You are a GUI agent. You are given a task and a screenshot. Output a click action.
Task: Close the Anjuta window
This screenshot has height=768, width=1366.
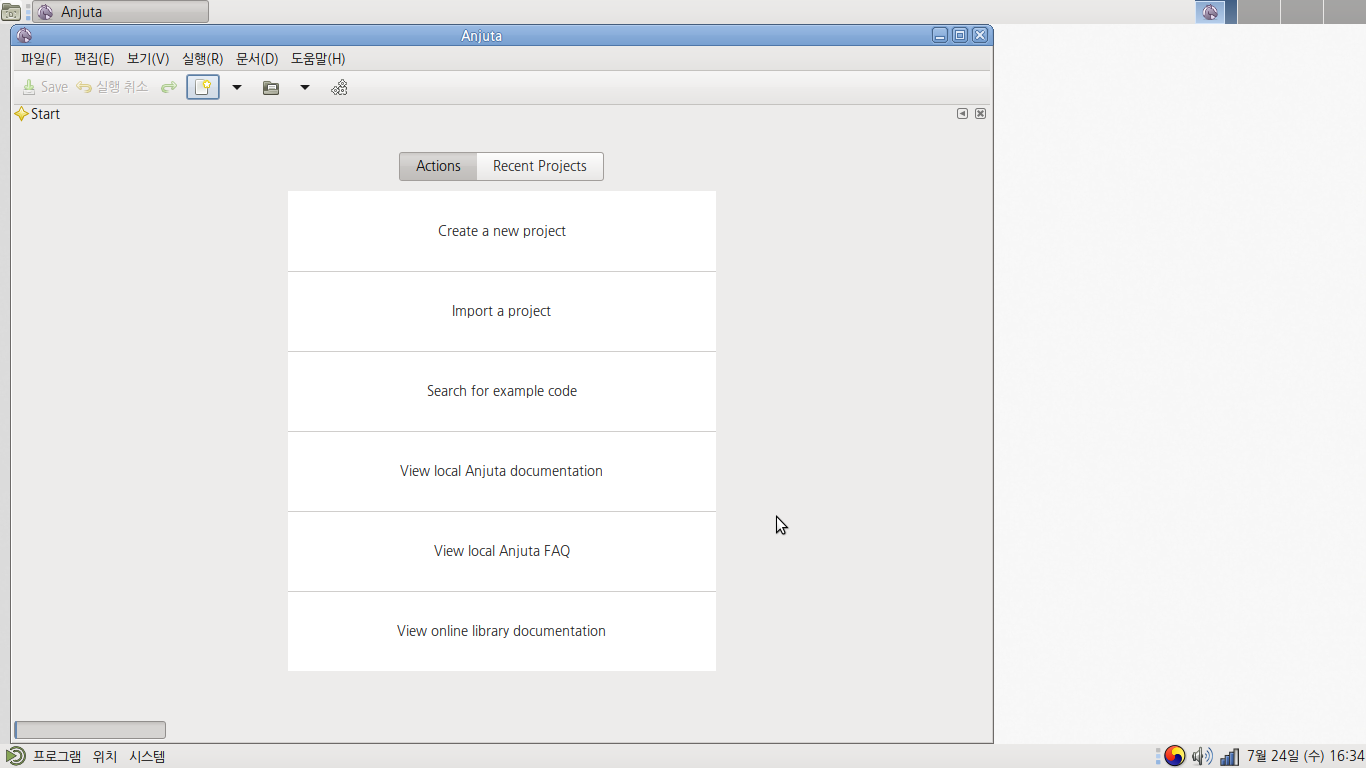coord(980,35)
